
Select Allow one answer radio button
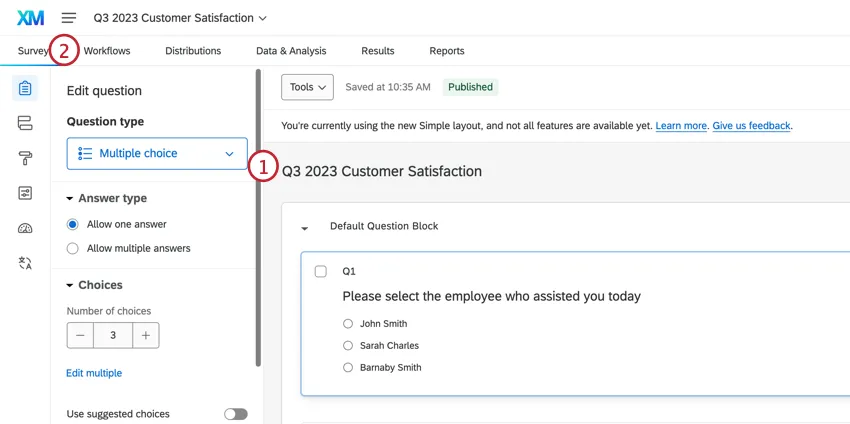72,224
